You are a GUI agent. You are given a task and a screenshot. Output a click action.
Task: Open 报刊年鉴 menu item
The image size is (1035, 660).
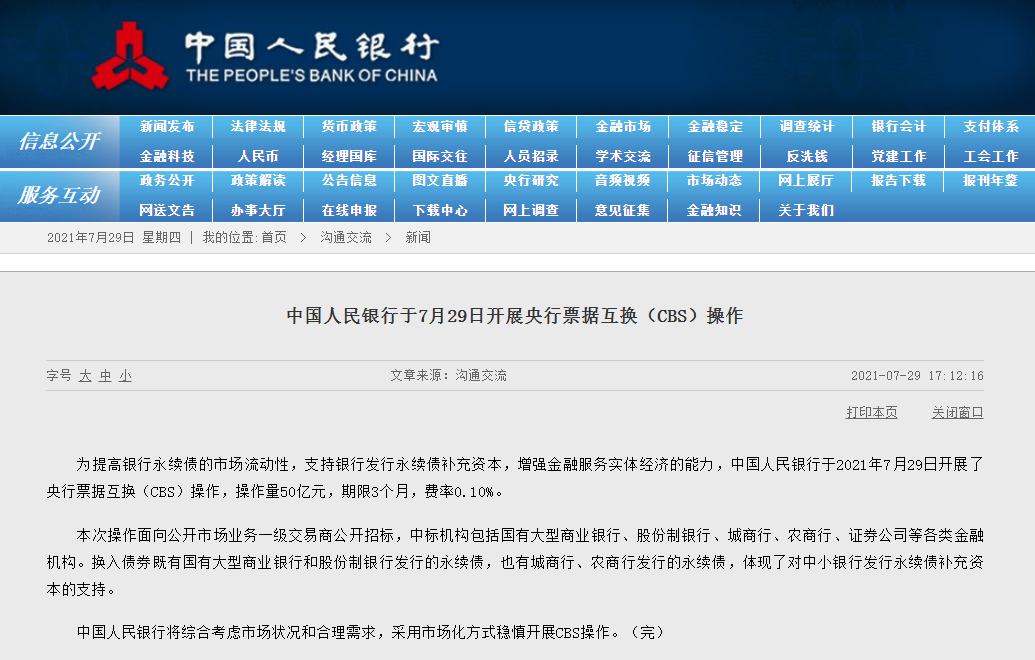pos(991,180)
